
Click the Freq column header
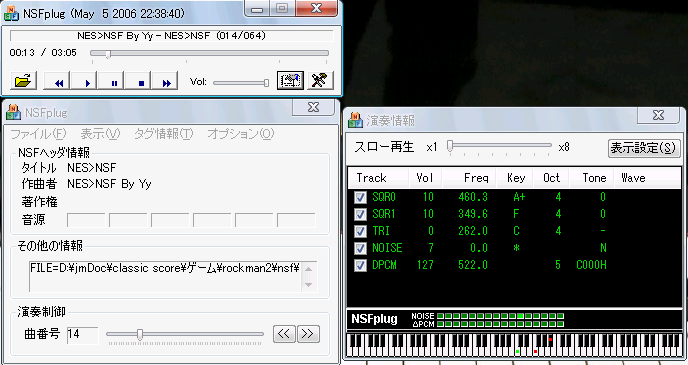pyautogui.click(x=469, y=178)
